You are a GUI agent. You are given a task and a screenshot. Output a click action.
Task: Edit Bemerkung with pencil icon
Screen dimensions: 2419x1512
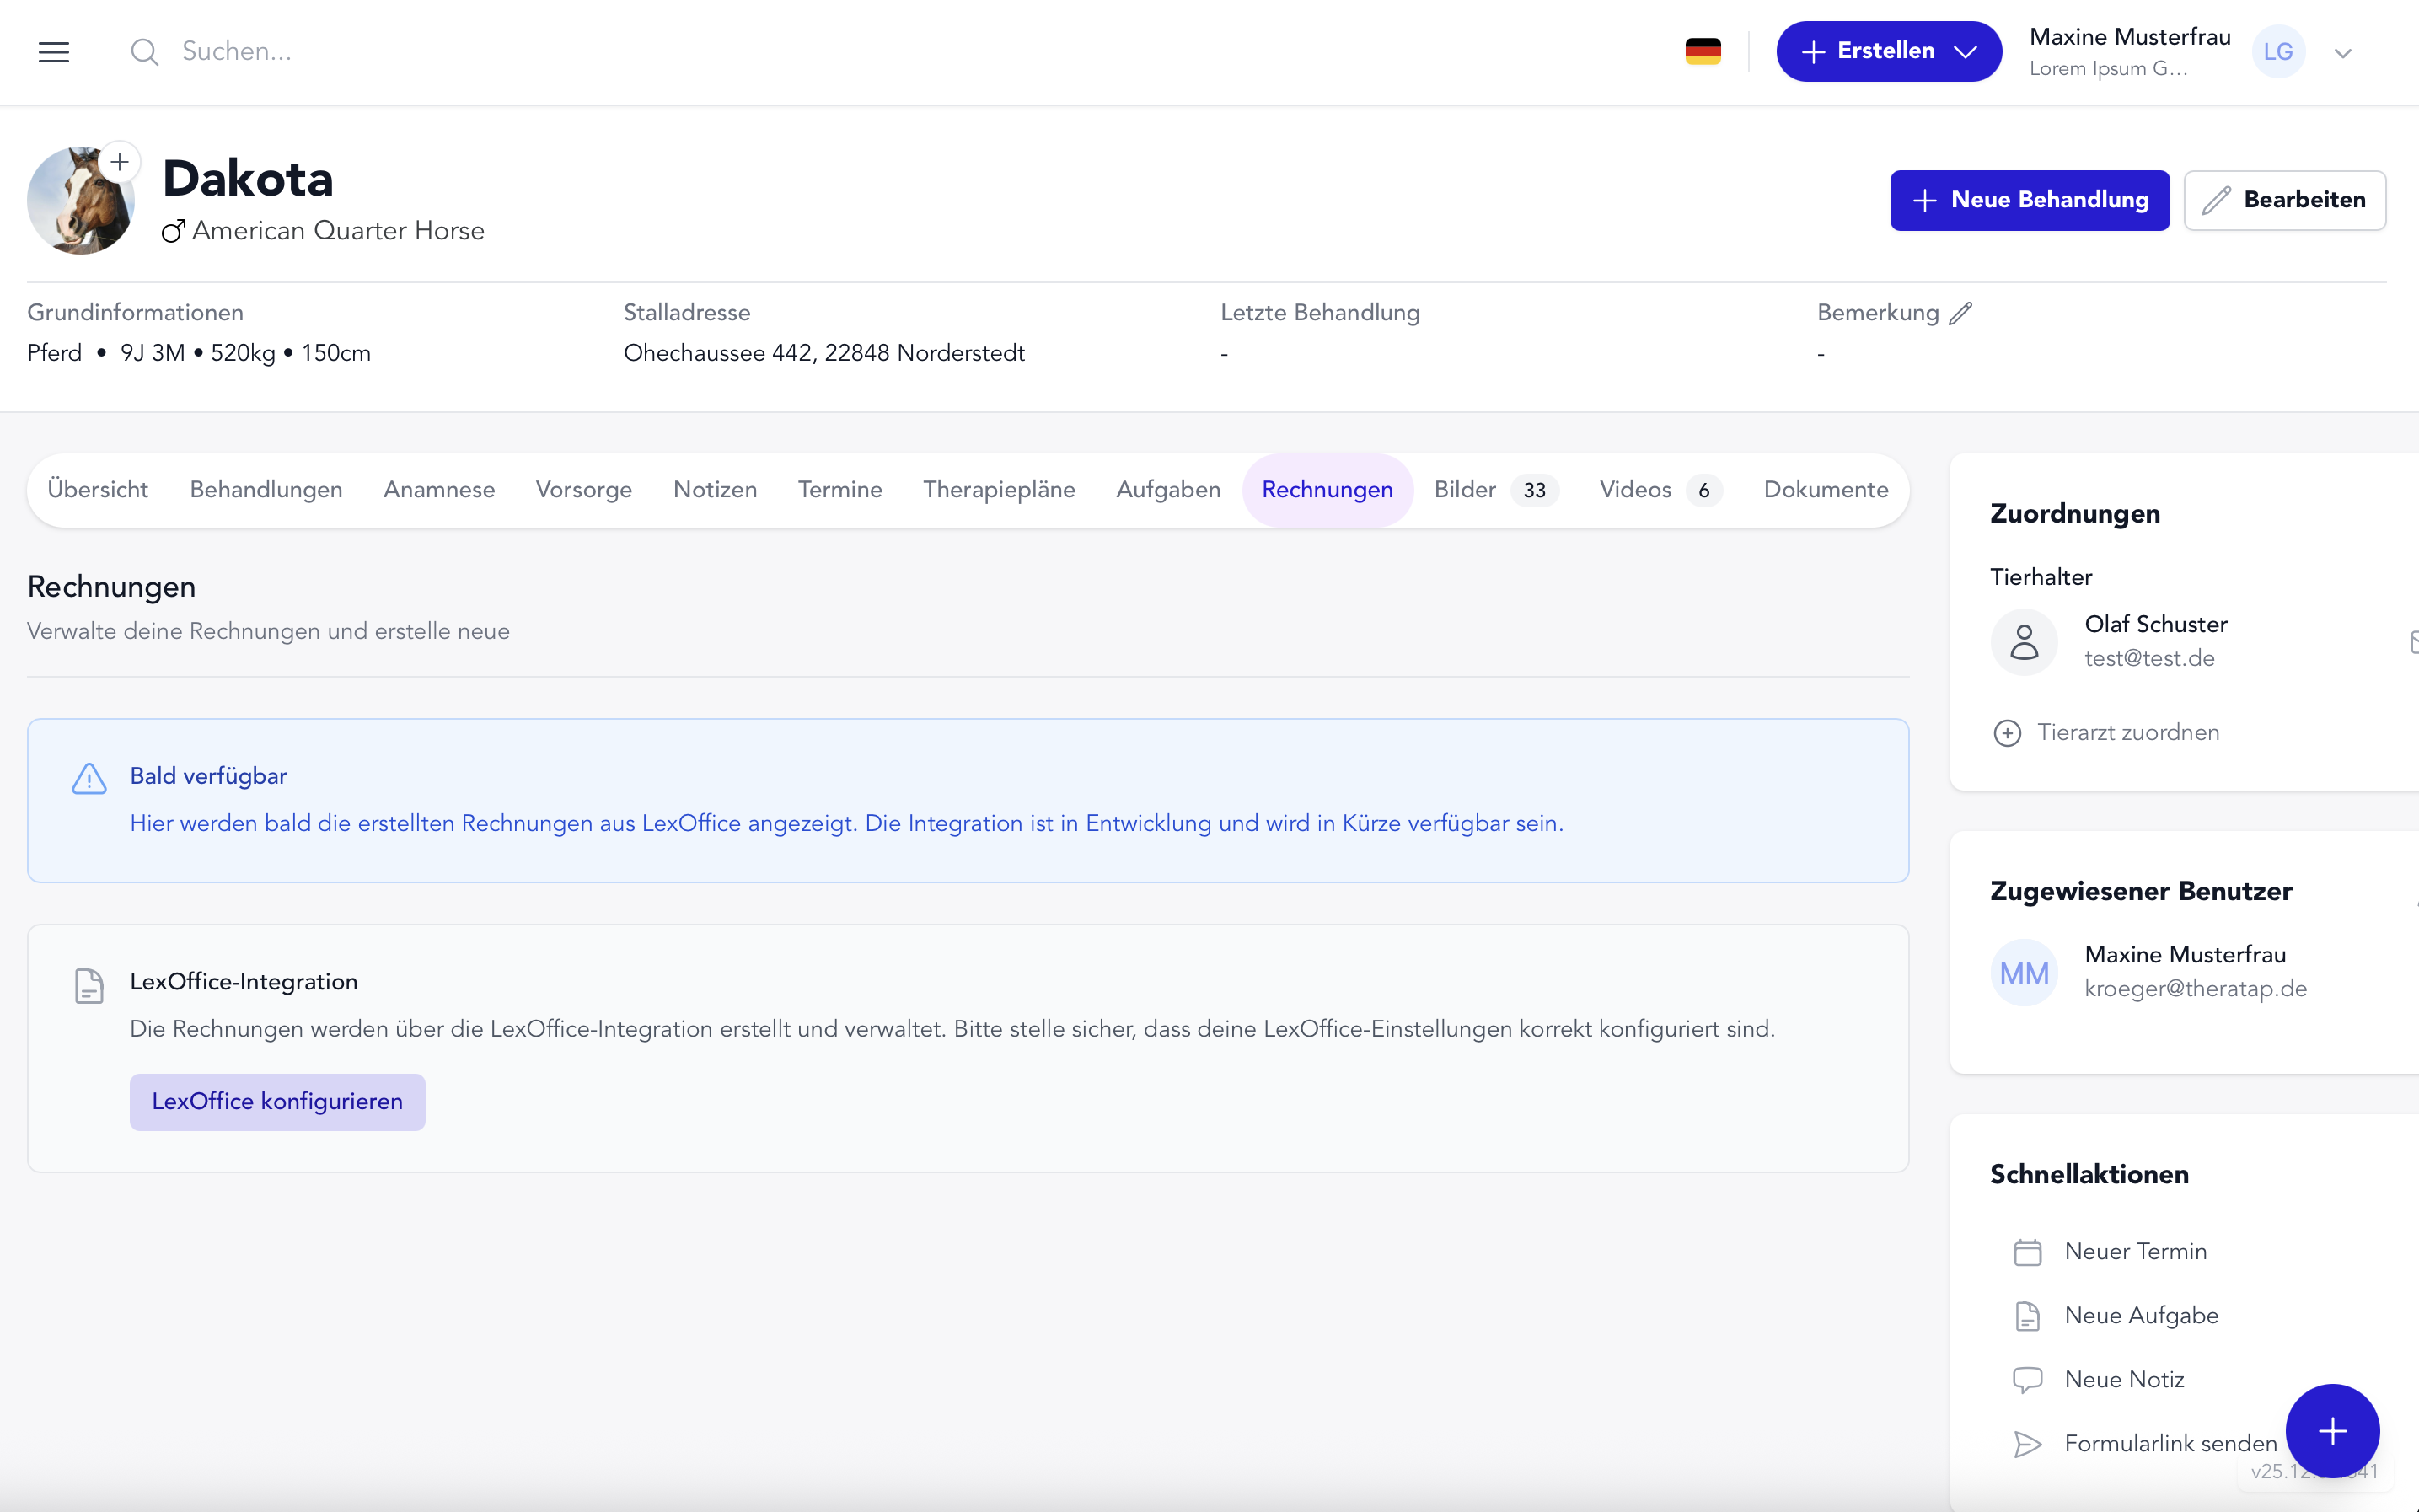tap(1960, 313)
